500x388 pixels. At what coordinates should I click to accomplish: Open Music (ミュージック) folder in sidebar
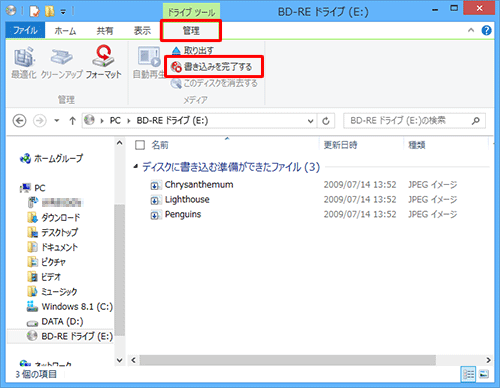point(52,292)
